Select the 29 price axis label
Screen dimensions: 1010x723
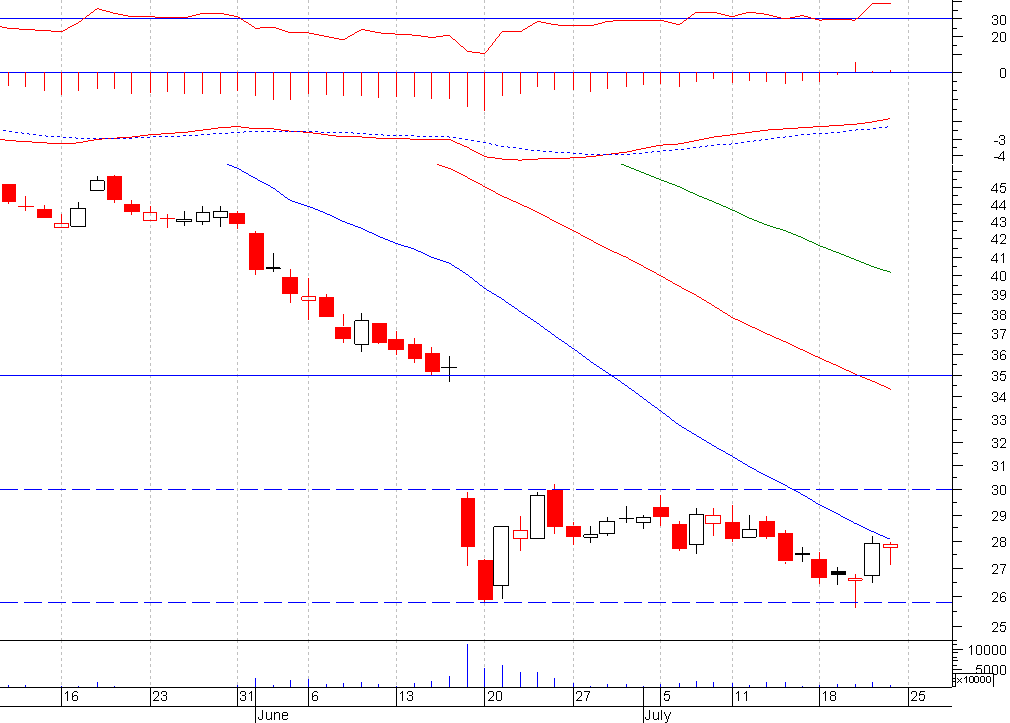pos(998,516)
